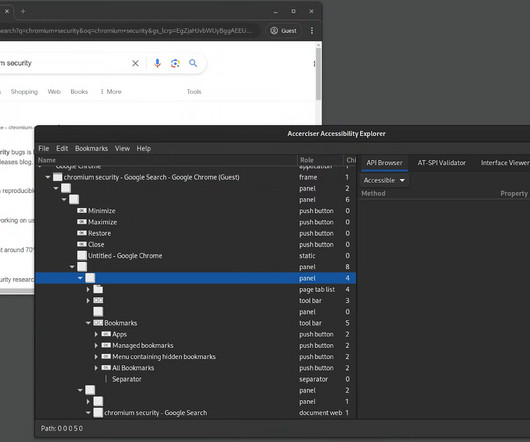The width and height of the screenshot is (530, 442).
Task: Click the microphone voice search icon in Chrome
Action: [157, 63]
